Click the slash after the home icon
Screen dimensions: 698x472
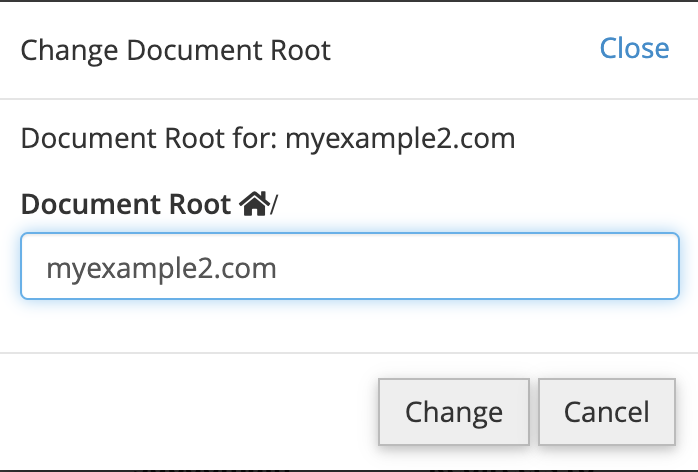(274, 205)
